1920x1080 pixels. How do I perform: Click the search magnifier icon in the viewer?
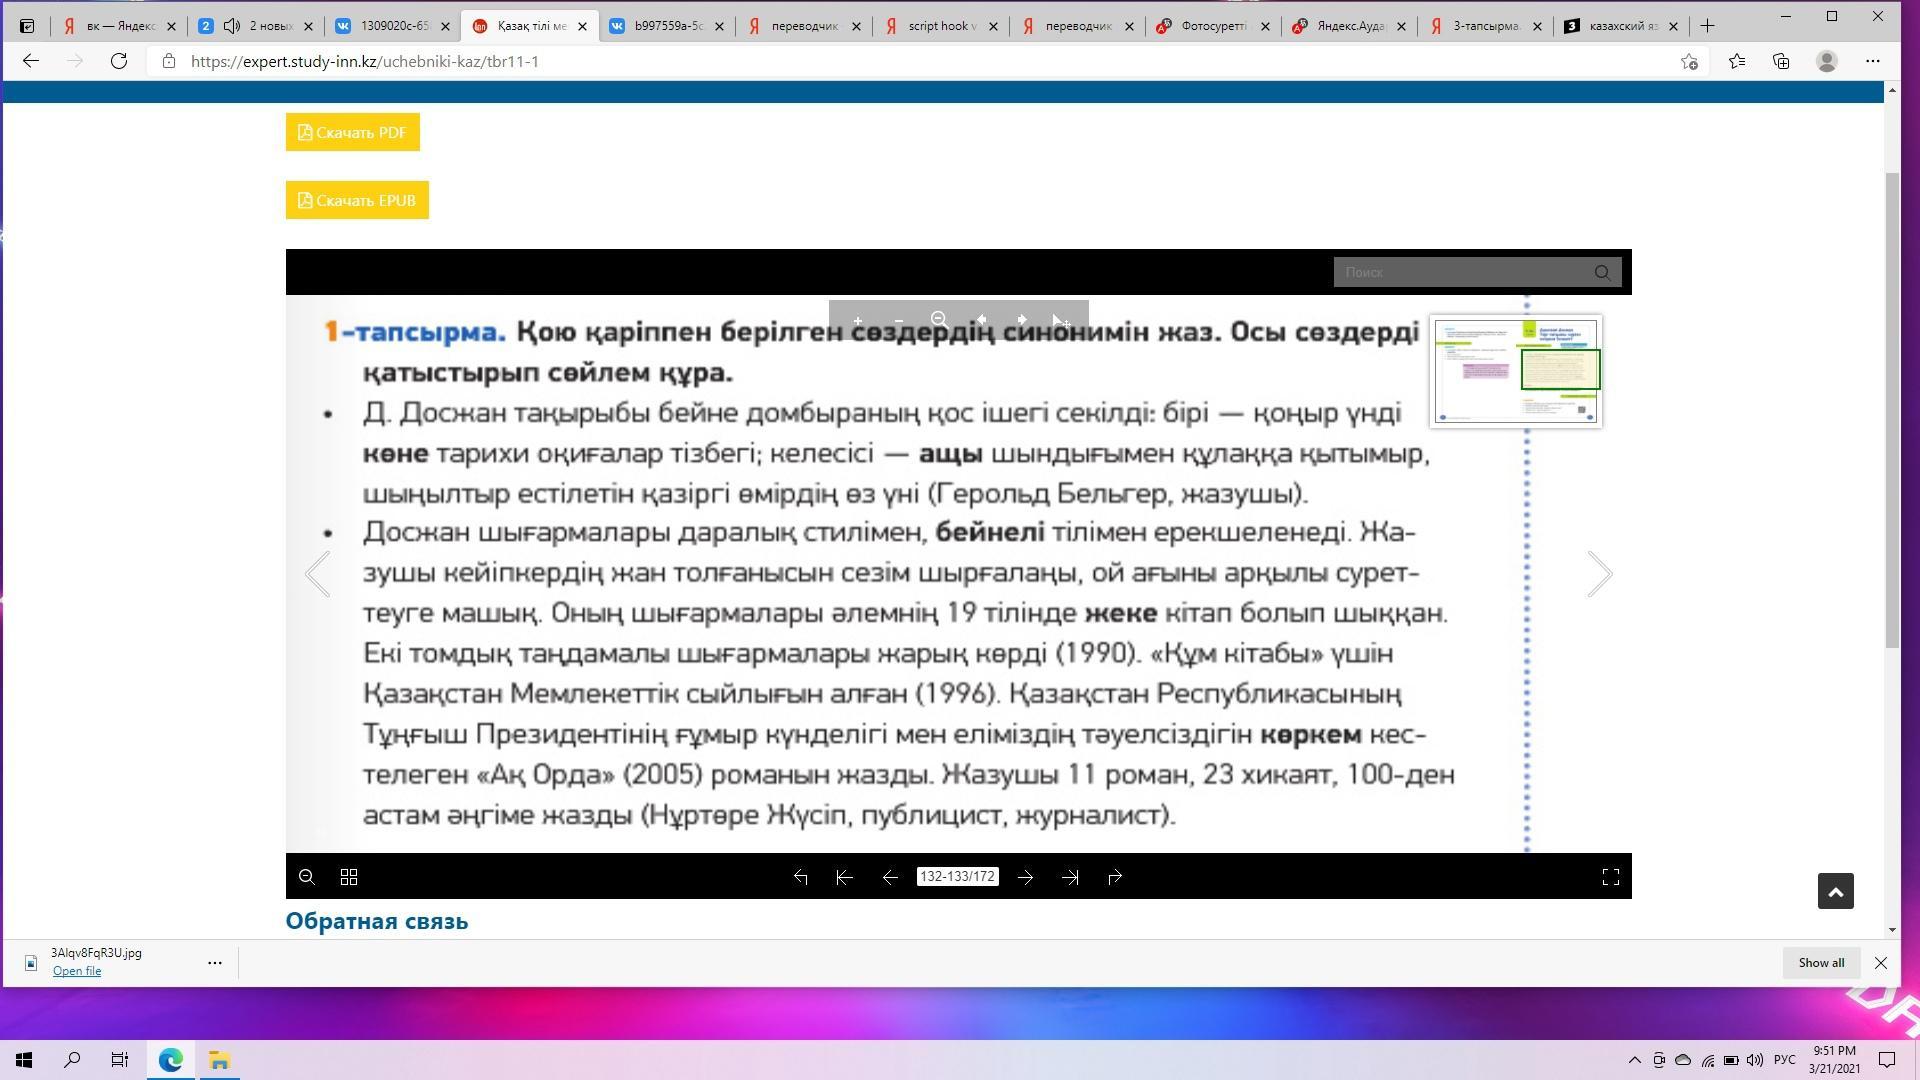tap(1602, 272)
